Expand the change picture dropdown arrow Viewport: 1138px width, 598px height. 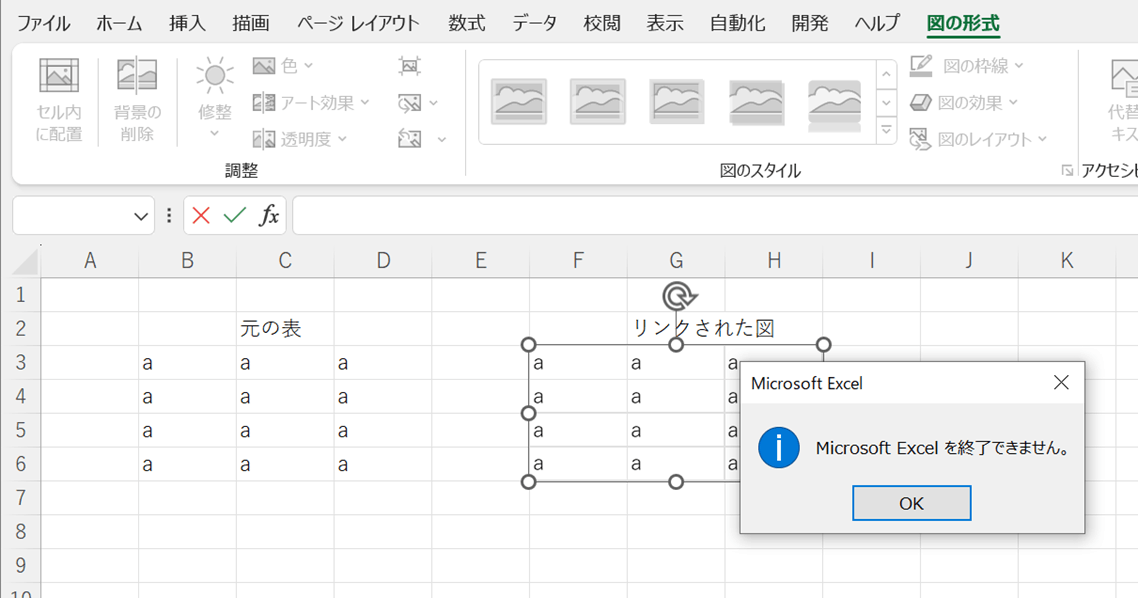click(434, 103)
